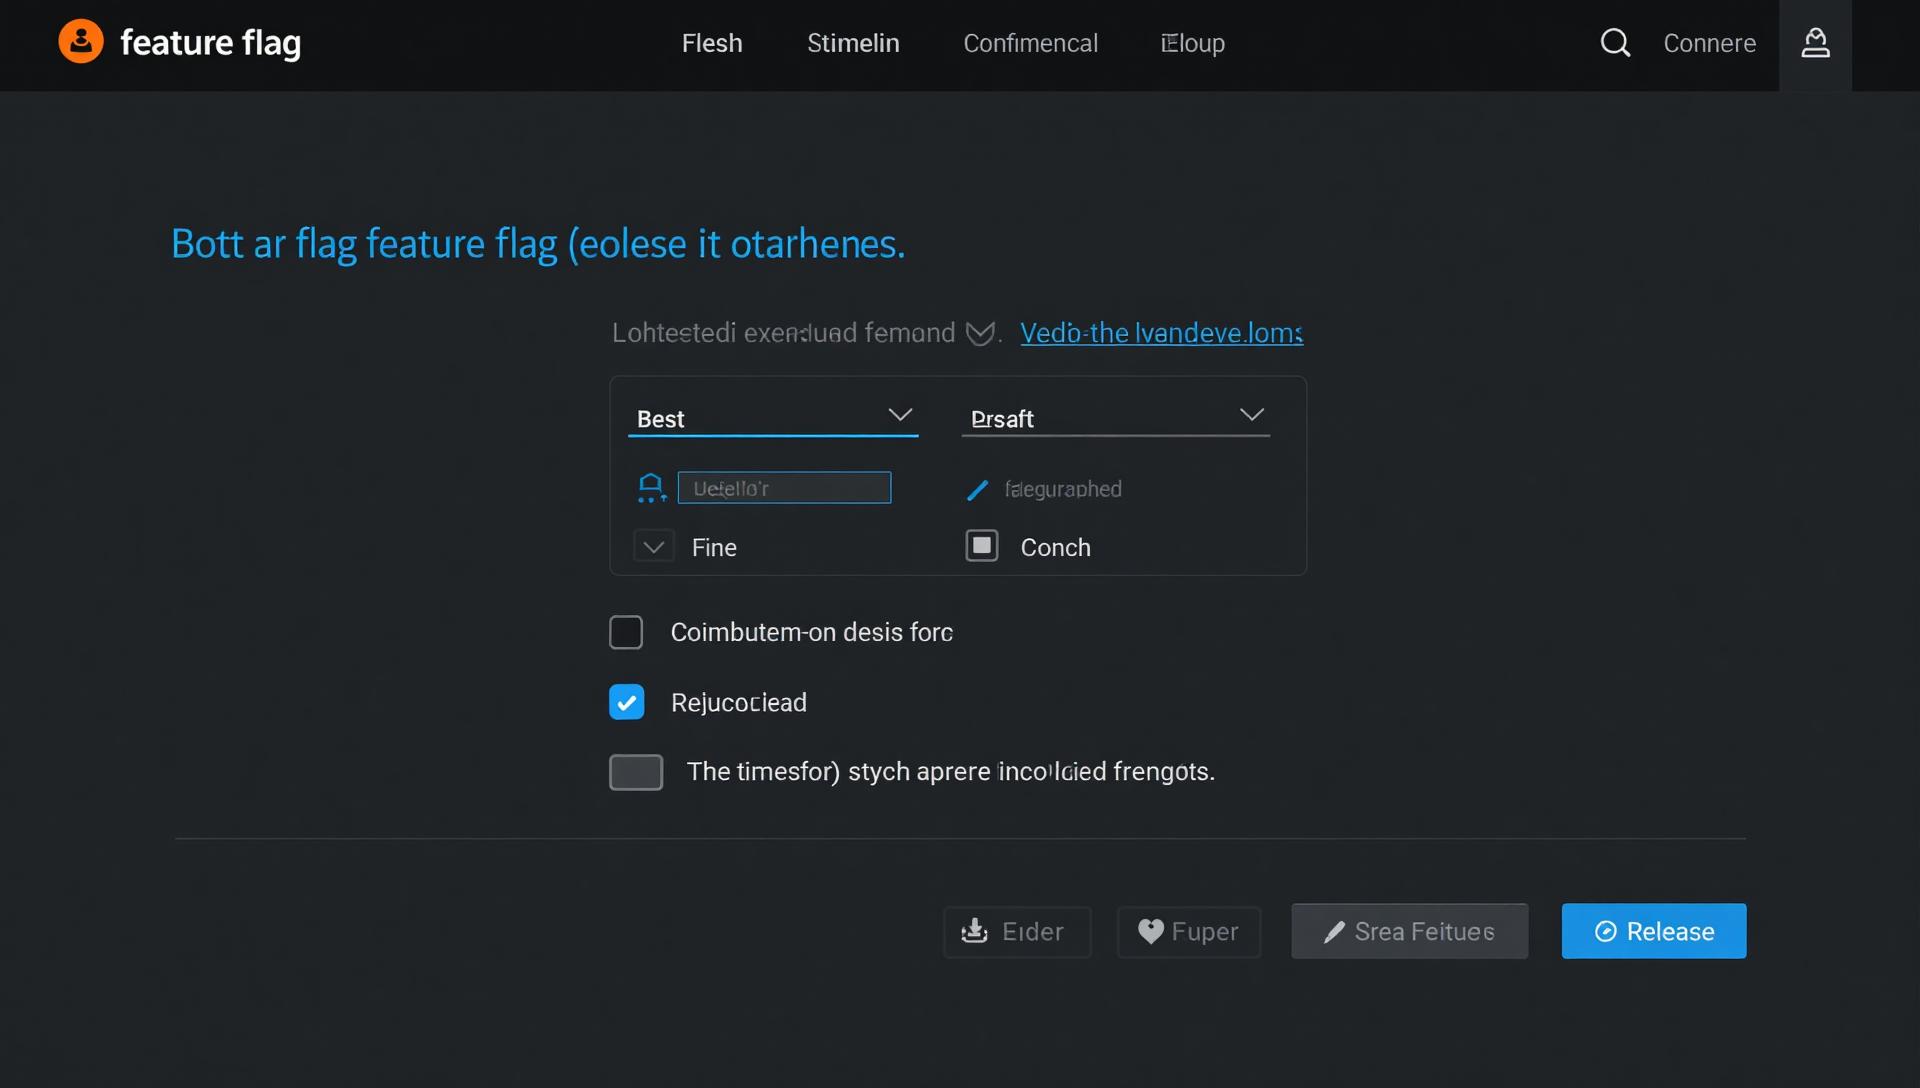Viewport: 1920px width, 1088px height.
Task: Click the compass icon in Release button
Action: coord(1605,932)
